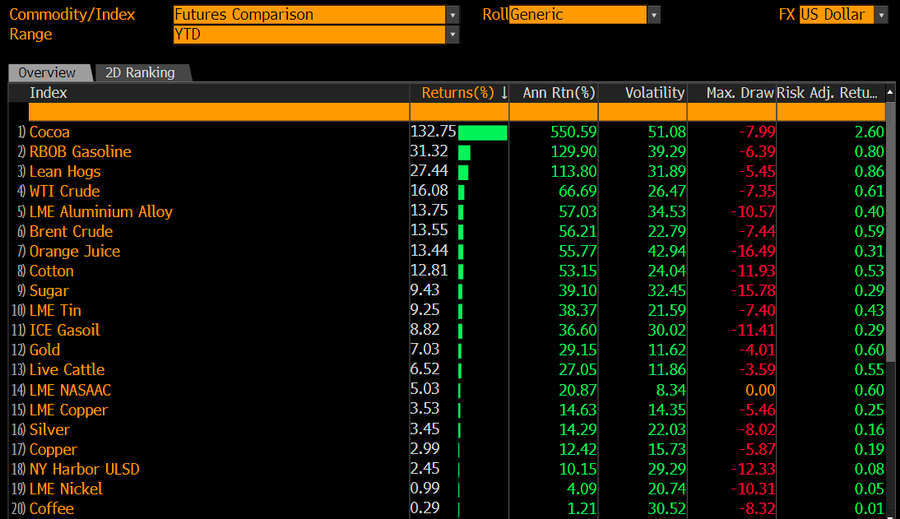The image size is (900, 519).
Task: Select the Silver row
Action: [448, 429]
